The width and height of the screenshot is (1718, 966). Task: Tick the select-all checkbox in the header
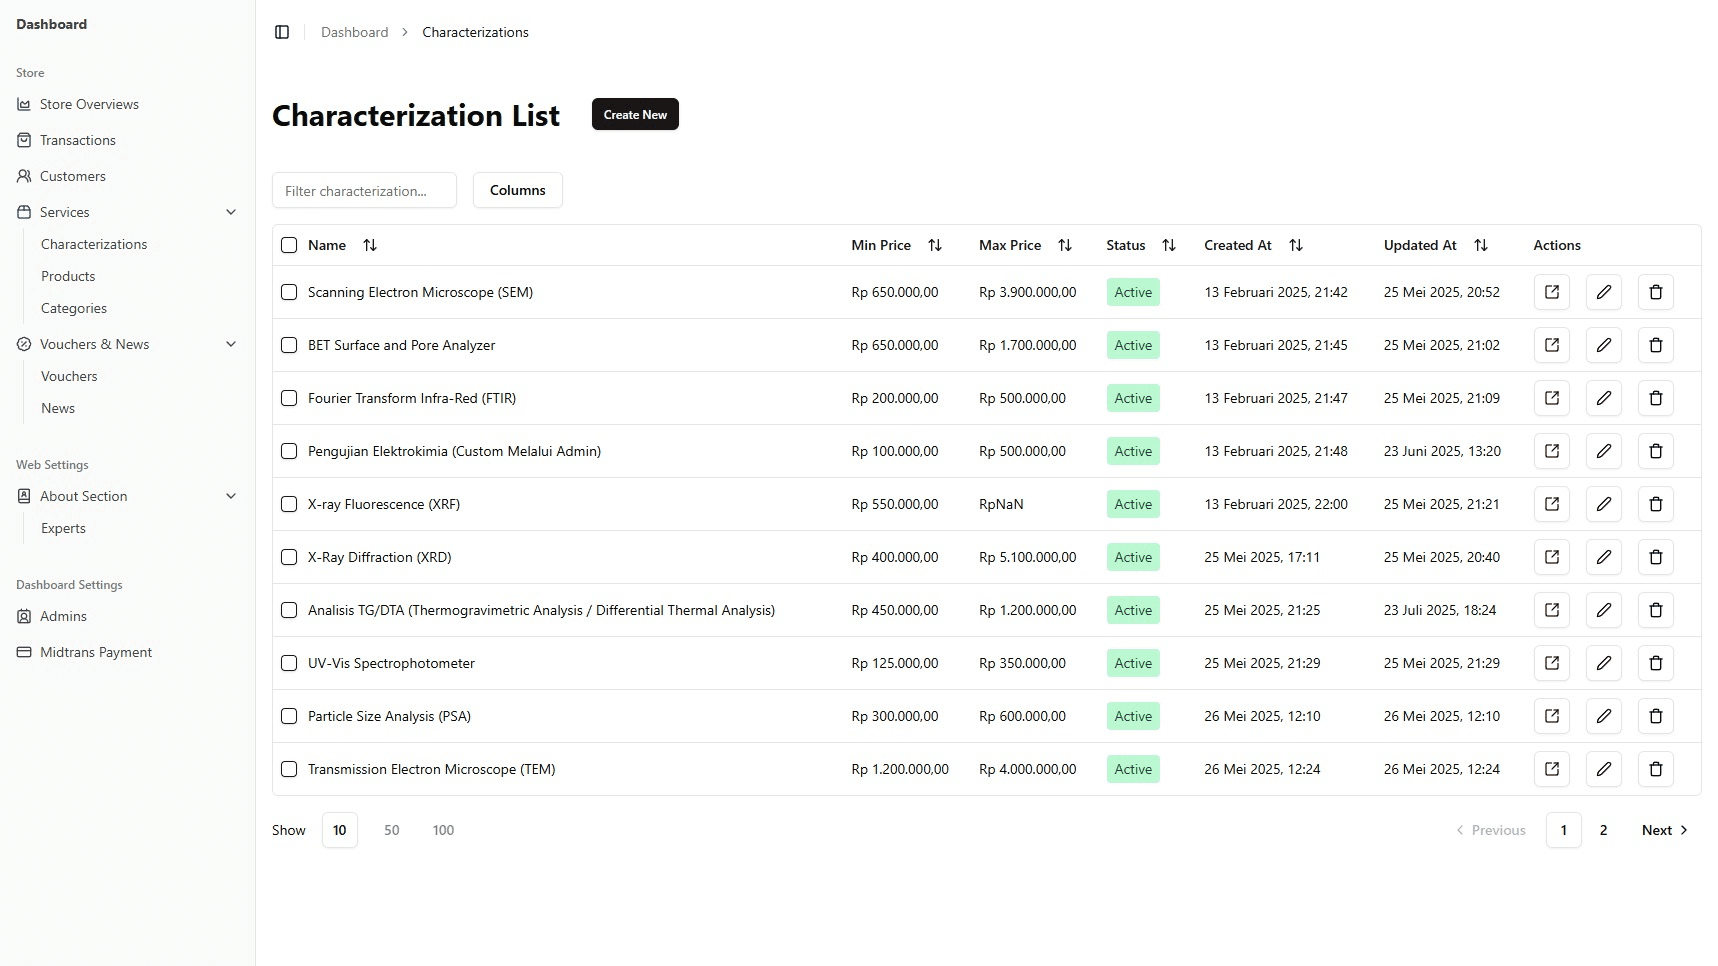[289, 245]
